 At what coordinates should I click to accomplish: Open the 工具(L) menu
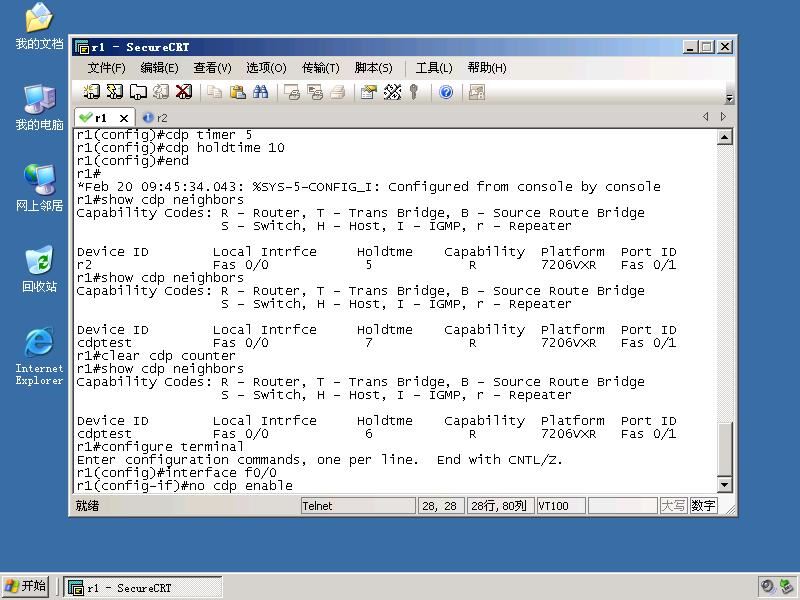[x=434, y=68]
